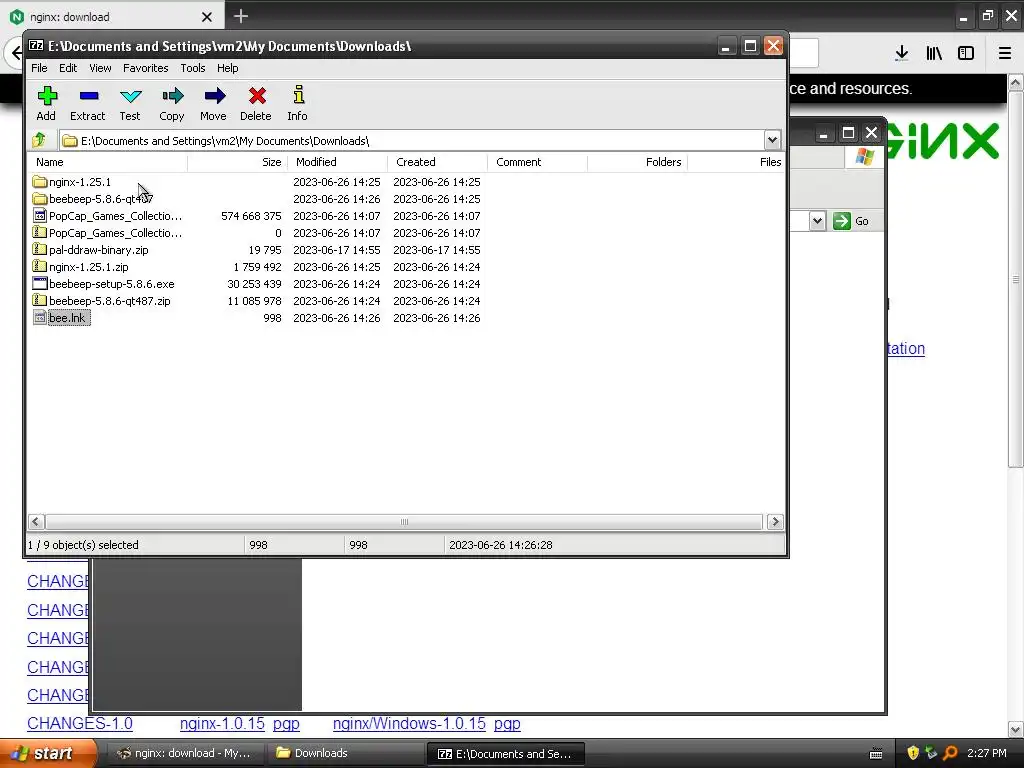This screenshot has width=1024, height=768.
Task: Select the beebeep-5.8.6-qt487.zip archive icon
Action: tap(39, 300)
